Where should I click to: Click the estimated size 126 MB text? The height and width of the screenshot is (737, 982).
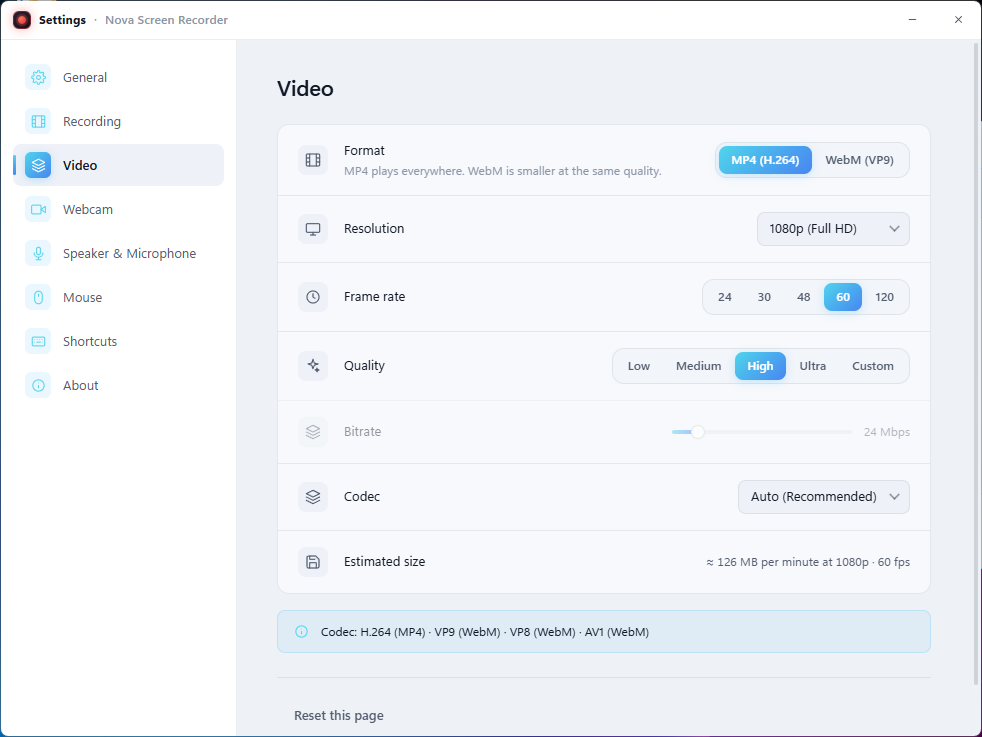pyautogui.click(x=808, y=562)
